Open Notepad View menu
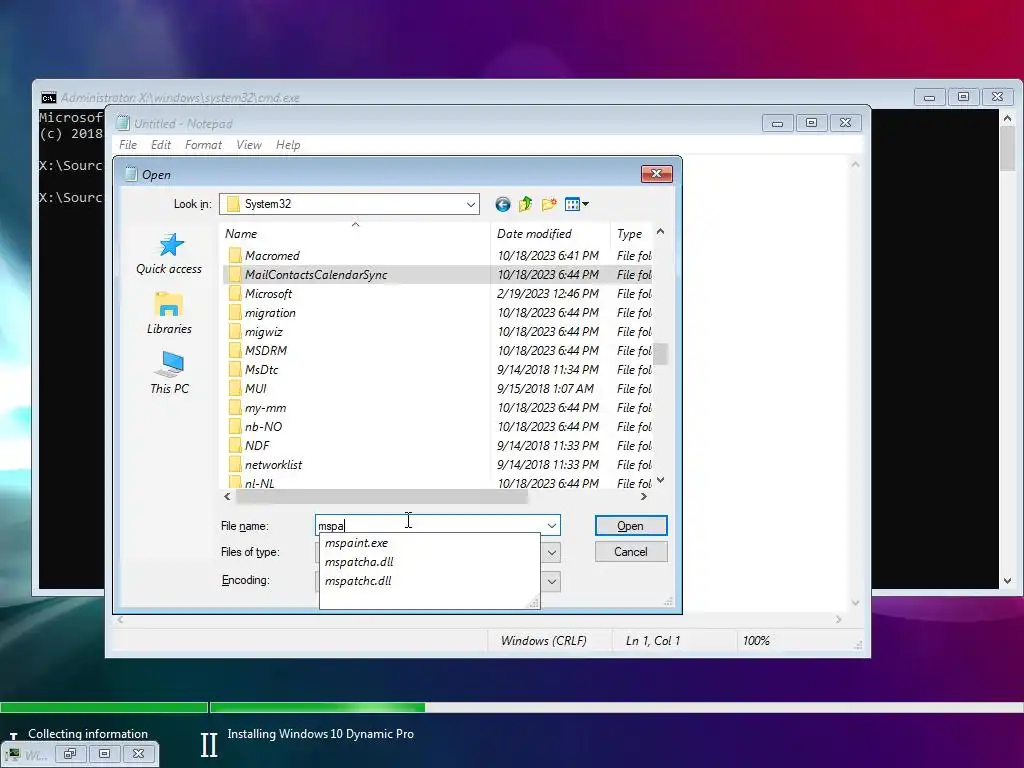 (249, 145)
